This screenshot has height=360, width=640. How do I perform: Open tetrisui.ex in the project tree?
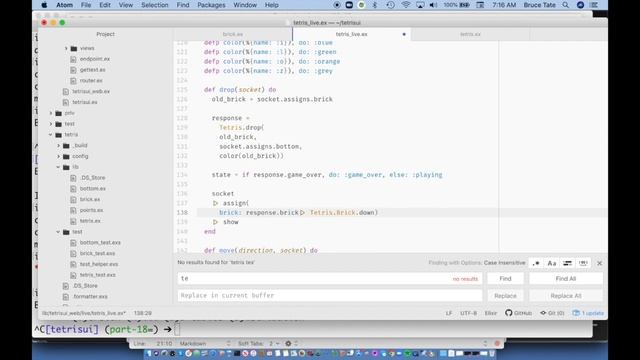85,102
